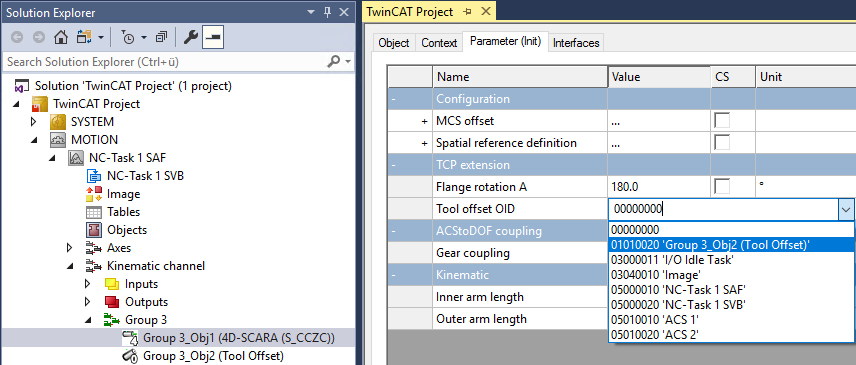Expand the Axes tree node
856x365 pixels.
69,248
